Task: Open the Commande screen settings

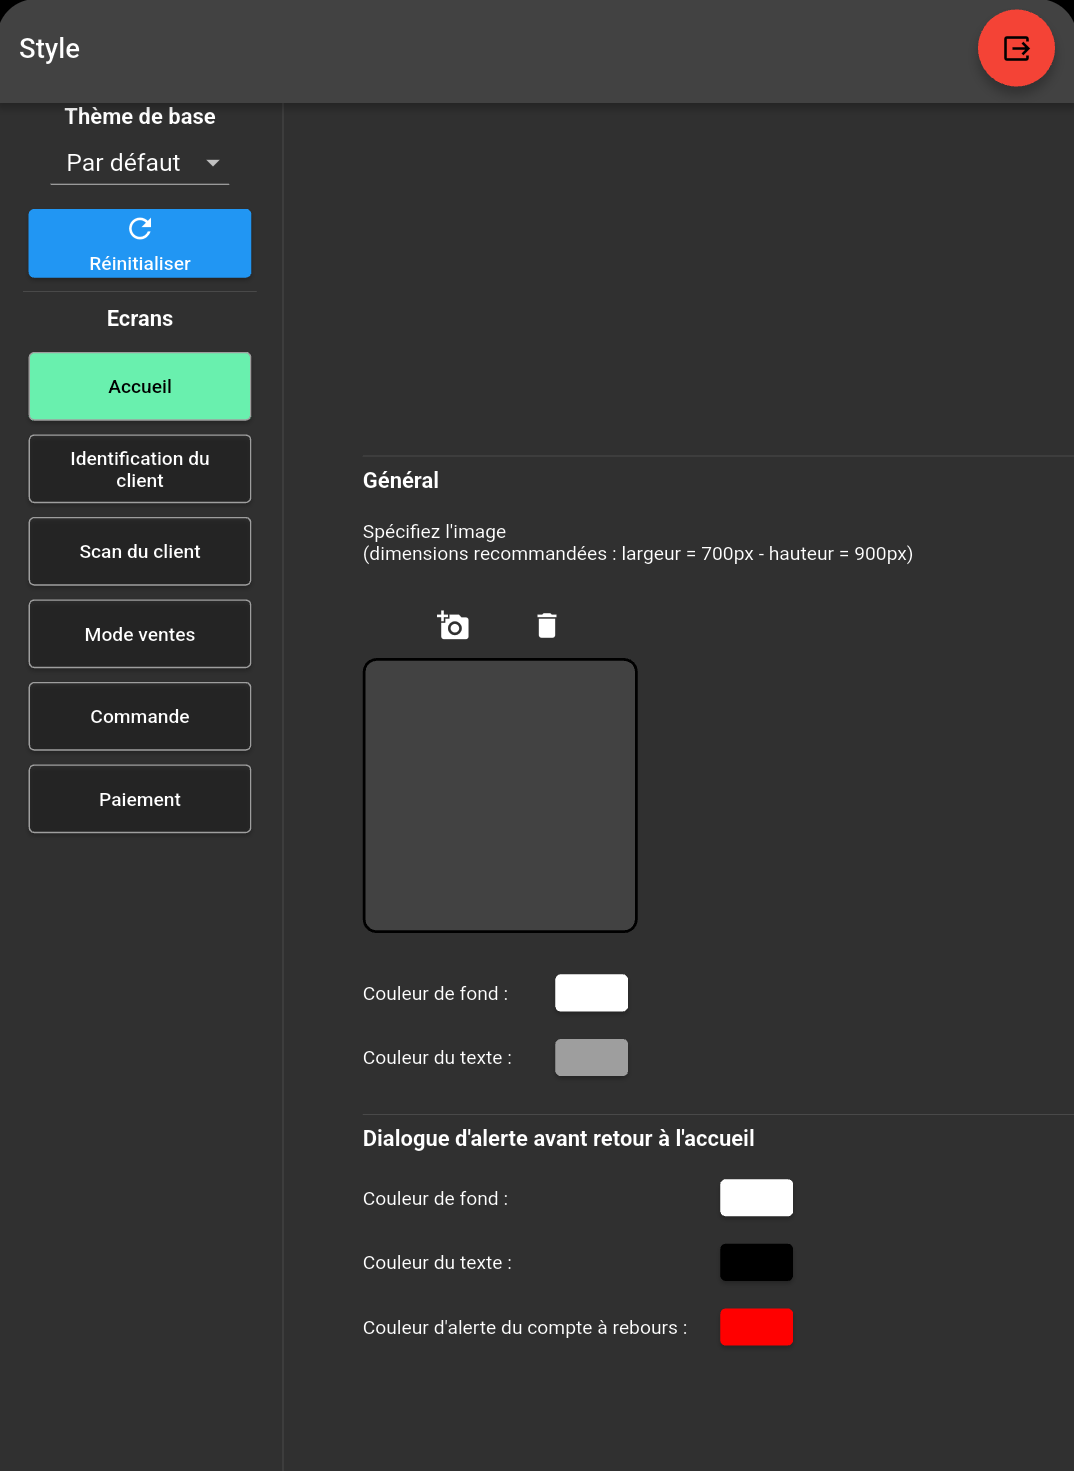Action: (x=140, y=716)
